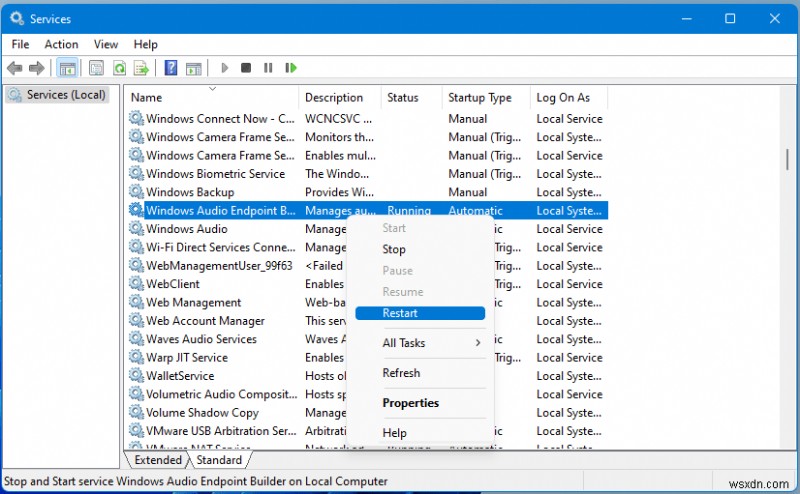Screen dimensions: 800x494
Task: Click the Forward arrow toolbar icon
Action: tap(37, 67)
